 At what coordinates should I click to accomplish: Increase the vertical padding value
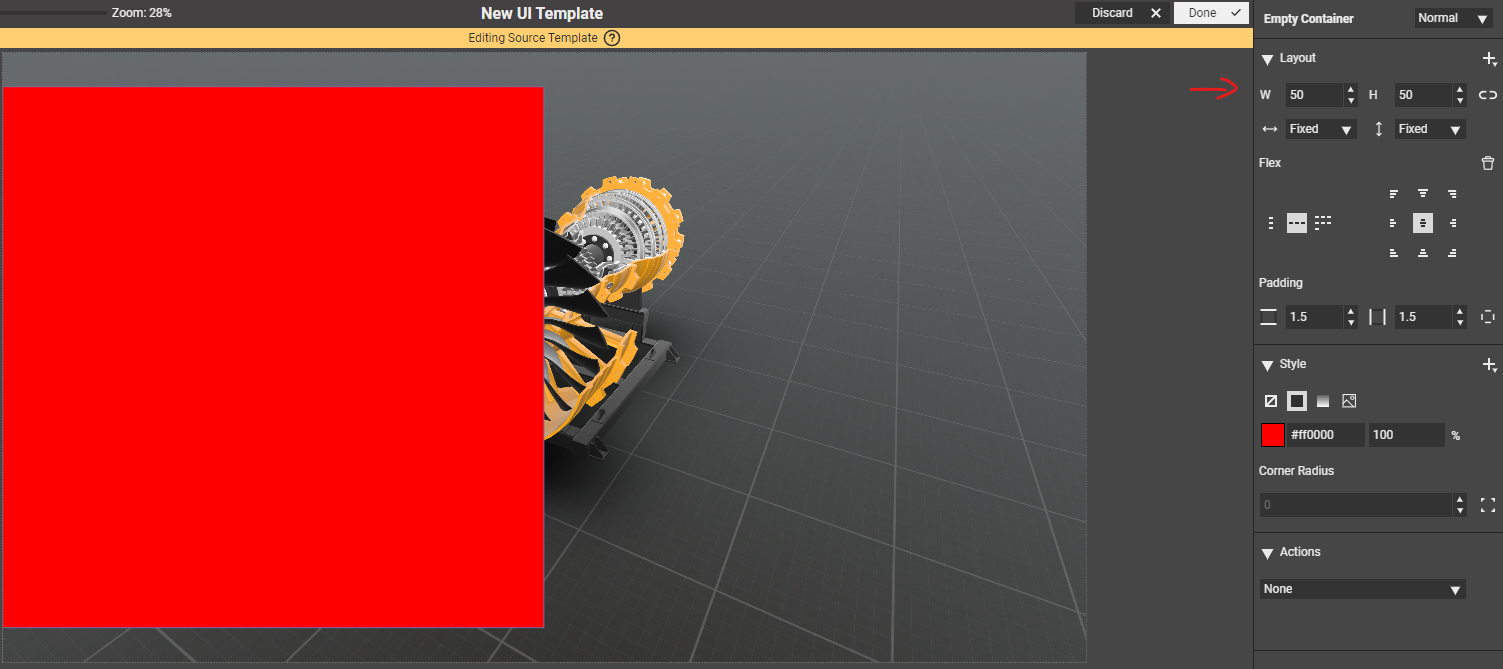pos(1351,312)
